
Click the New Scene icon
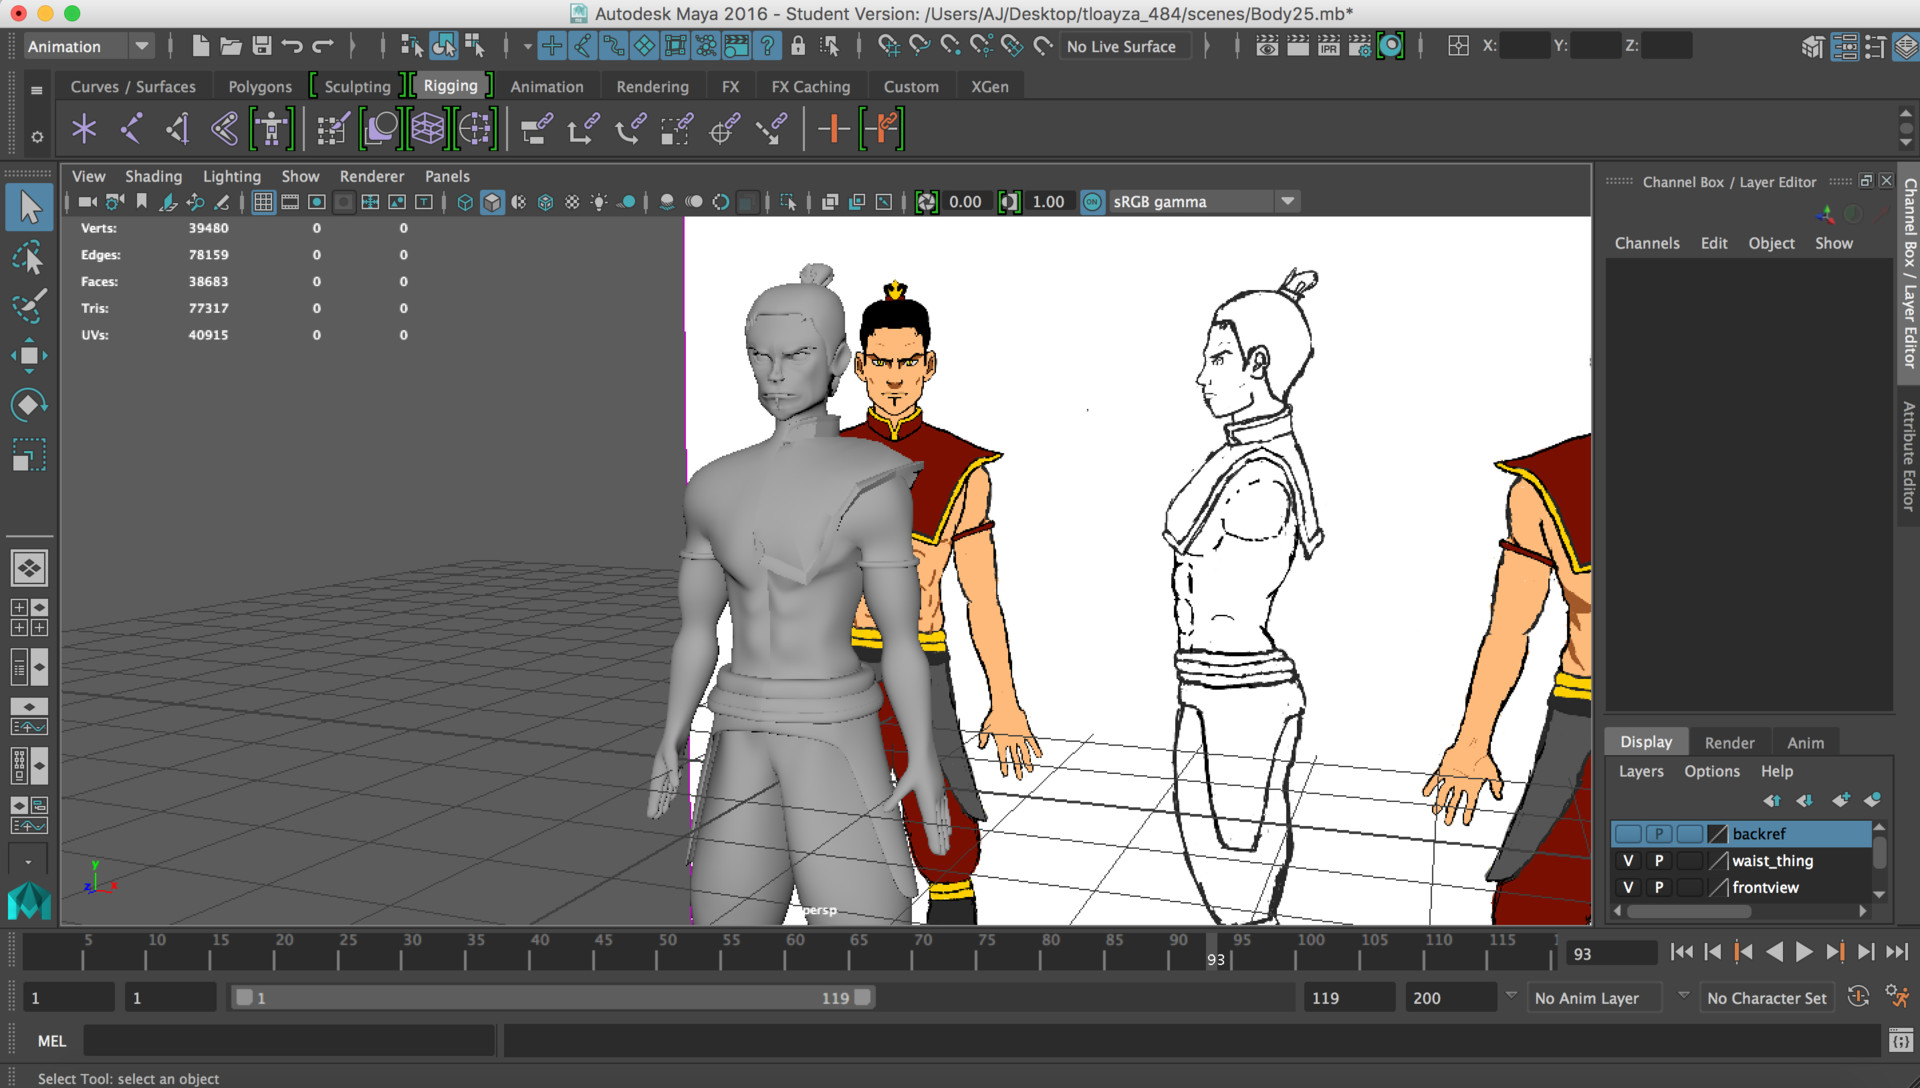[x=200, y=46]
